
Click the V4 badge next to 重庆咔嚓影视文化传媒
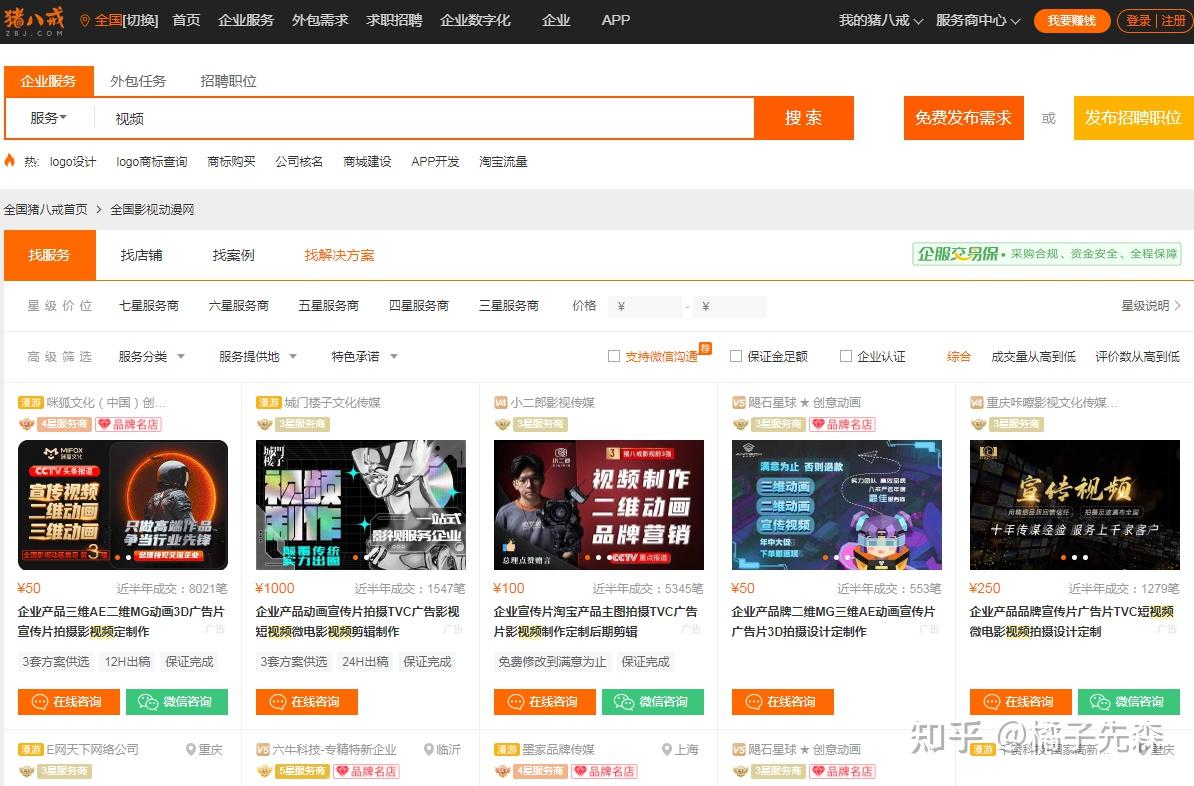coord(976,402)
